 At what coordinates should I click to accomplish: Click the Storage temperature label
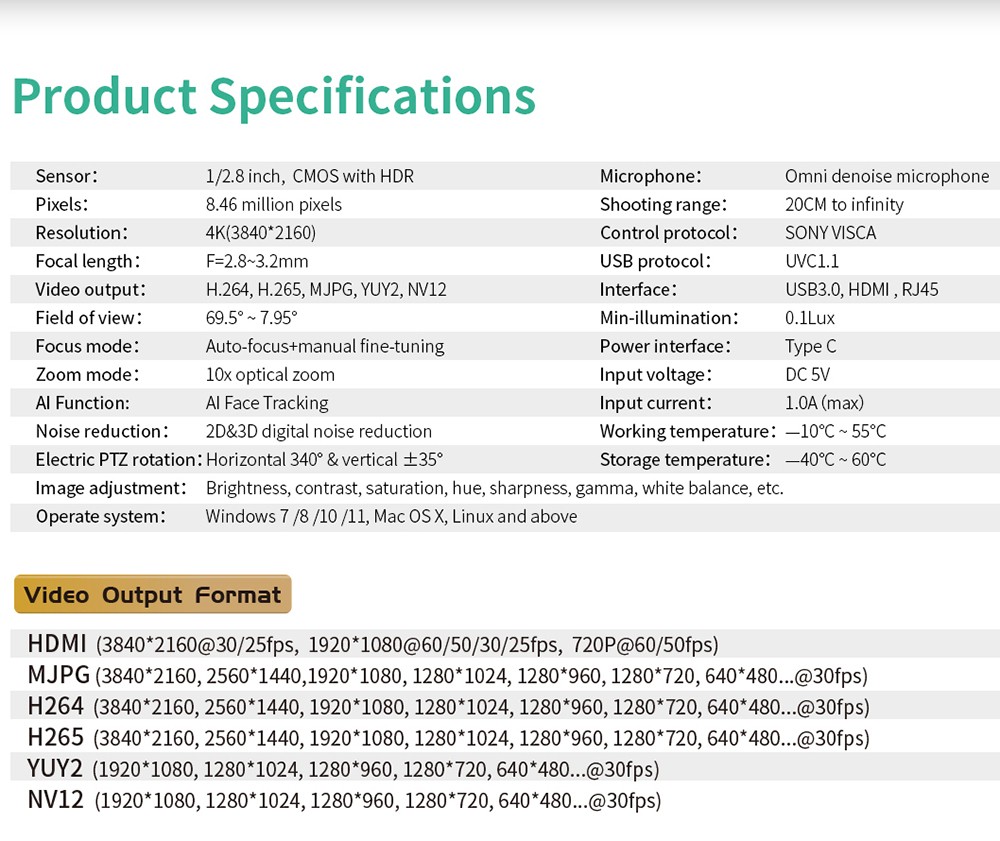coord(685,460)
